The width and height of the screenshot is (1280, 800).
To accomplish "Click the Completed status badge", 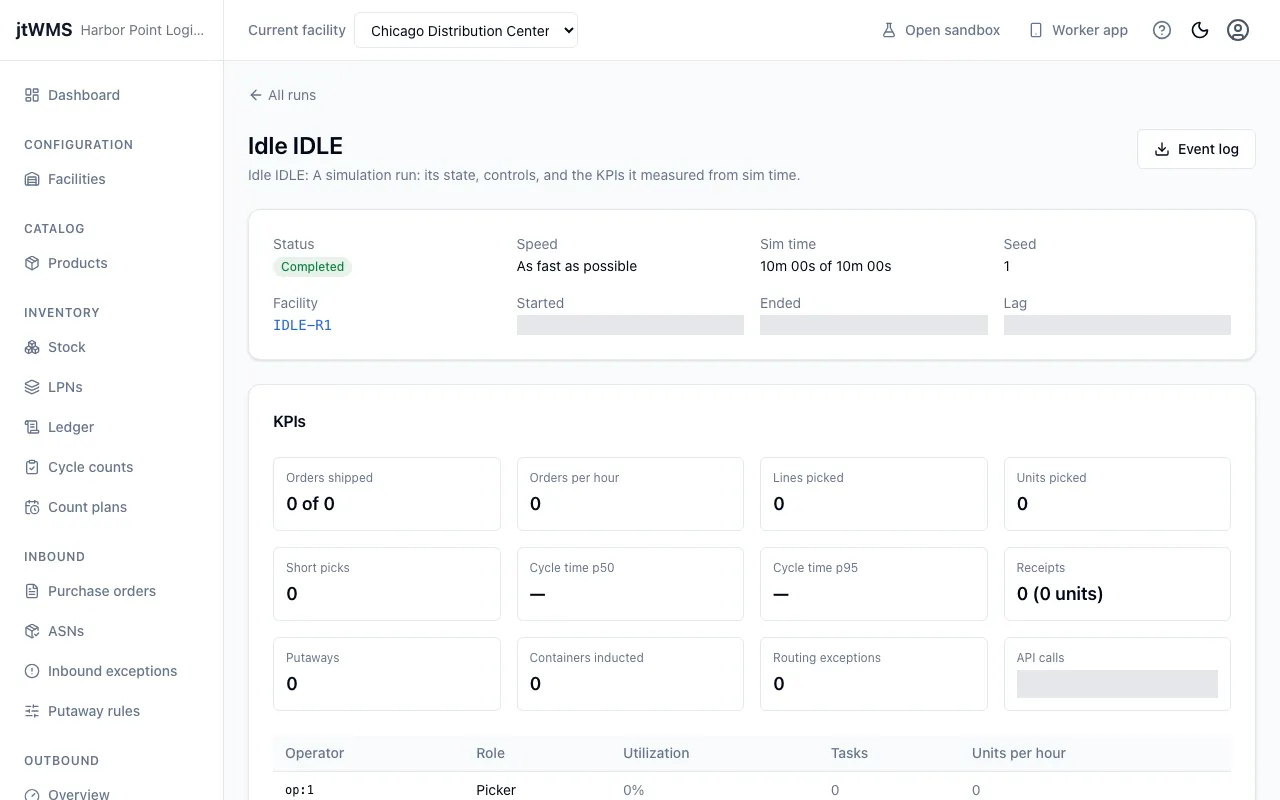I will (312, 267).
